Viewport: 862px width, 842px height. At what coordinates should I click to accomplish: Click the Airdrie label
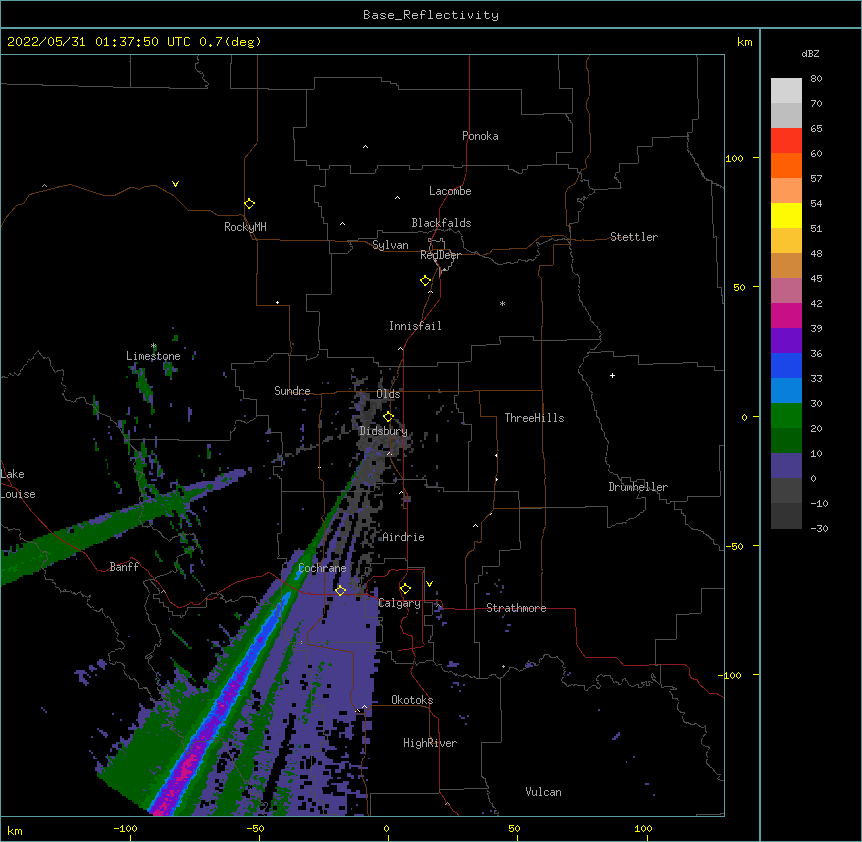[403, 537]
